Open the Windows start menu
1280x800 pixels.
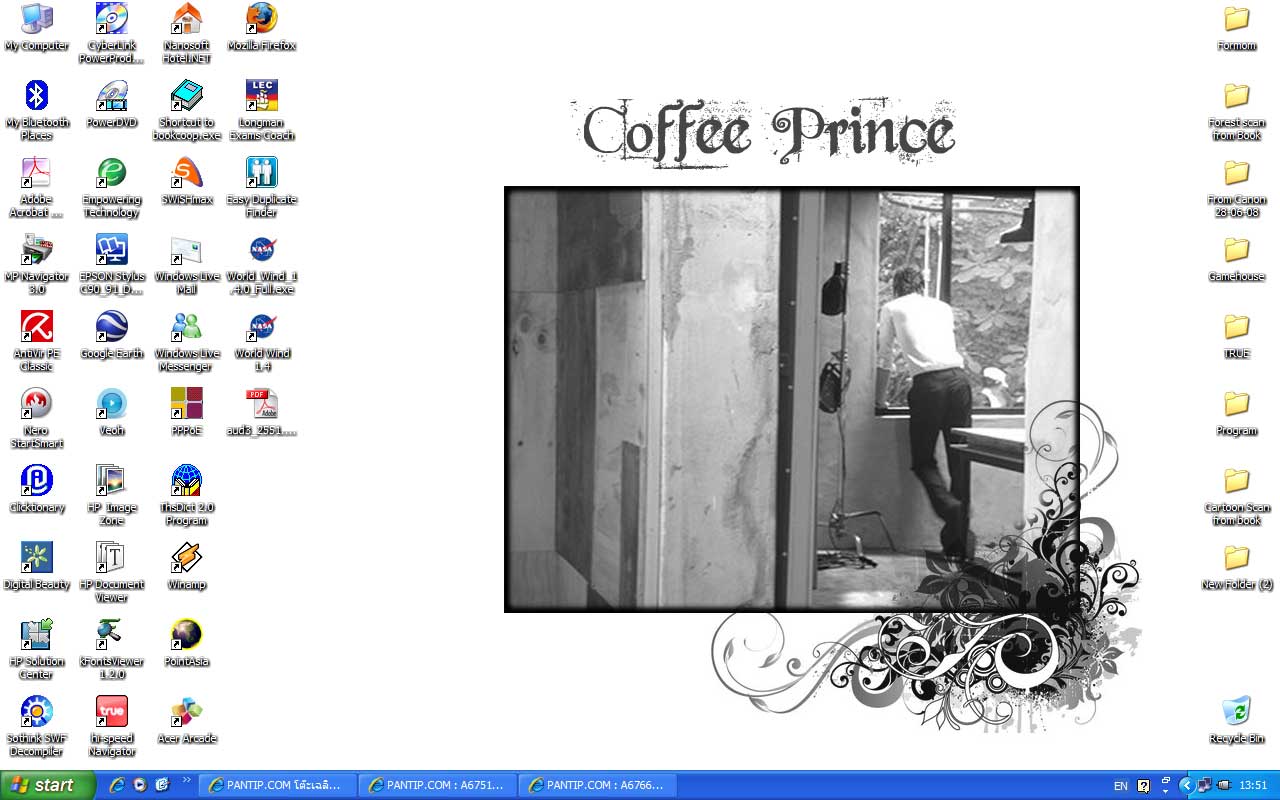[47, 785]
